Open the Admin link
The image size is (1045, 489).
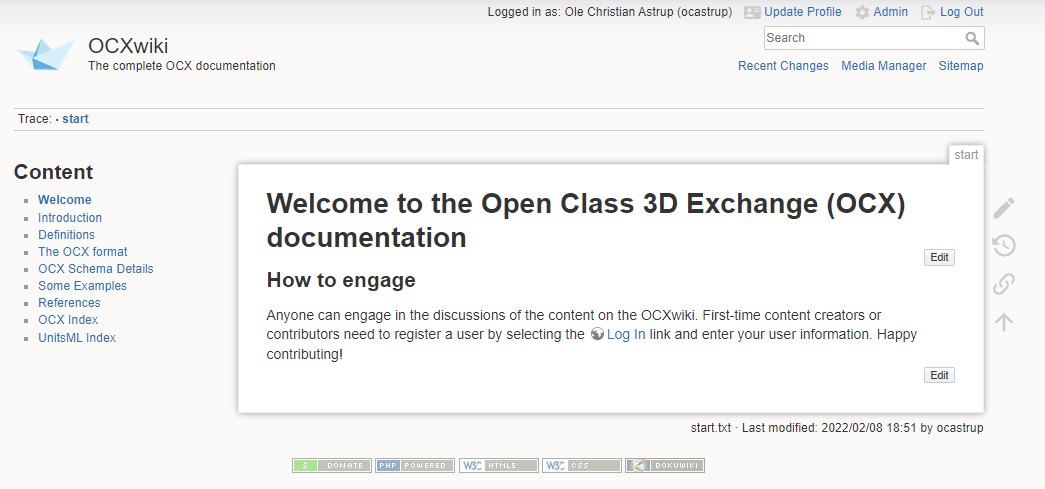[890, 12]
